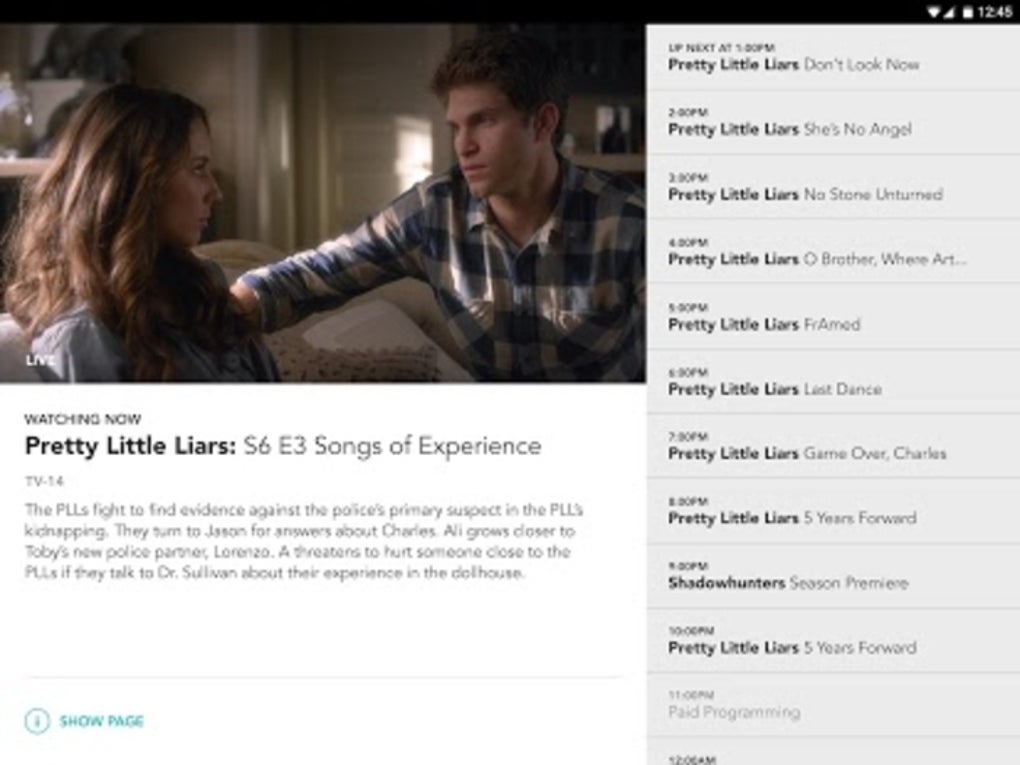Select 8:00PM 5 Years Forward episode
Viewport: 1020px width, 765px height.
coord(833,511)
